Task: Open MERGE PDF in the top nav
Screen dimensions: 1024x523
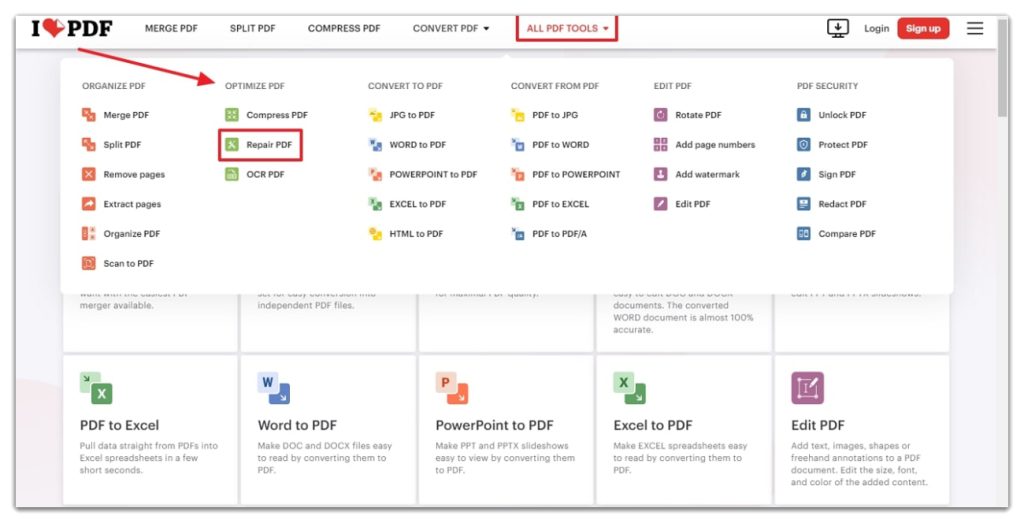Action: (x=171, y=28)
